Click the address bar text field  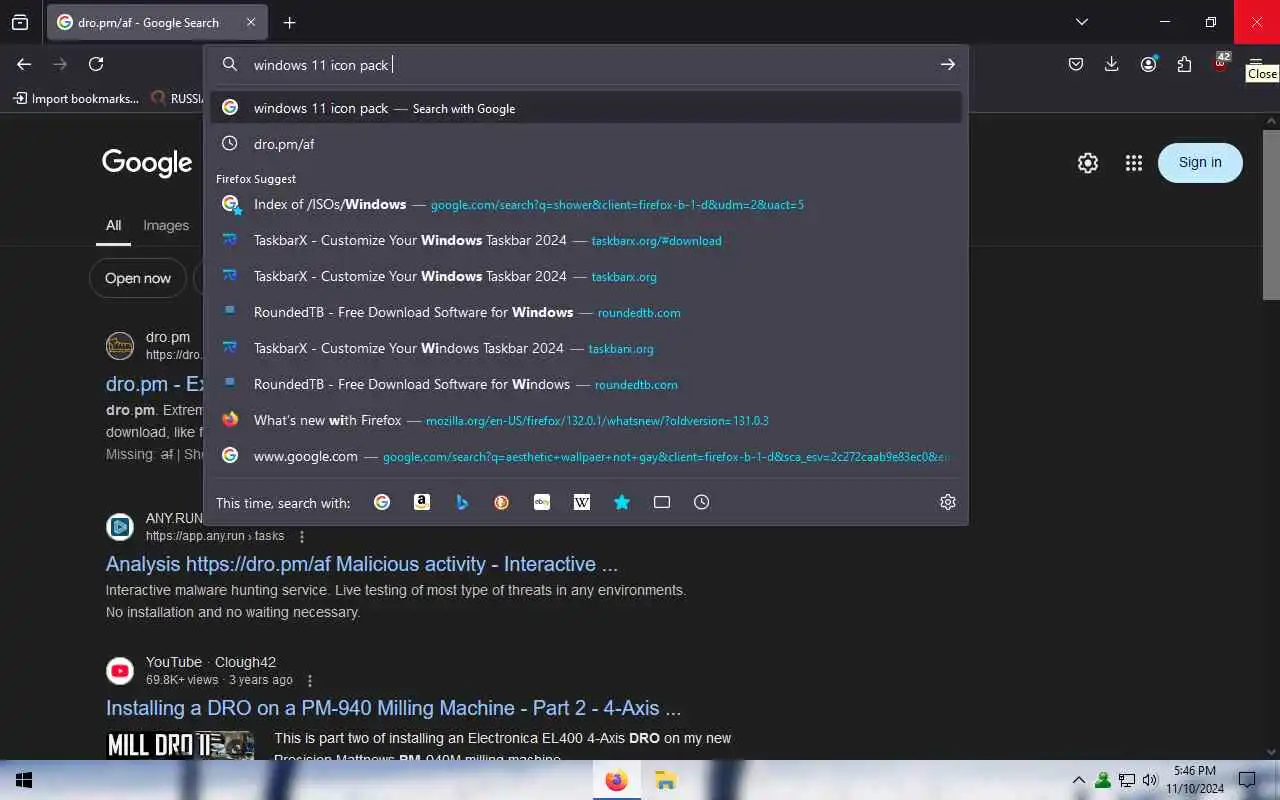coord(590,65)
